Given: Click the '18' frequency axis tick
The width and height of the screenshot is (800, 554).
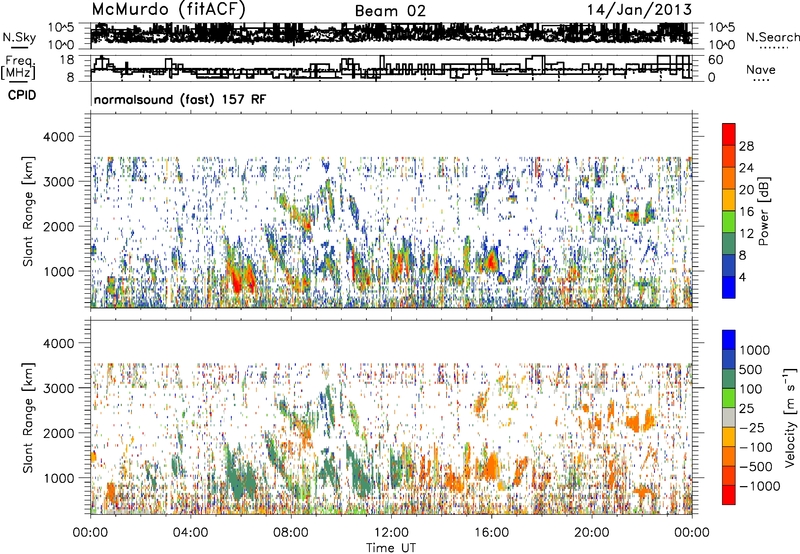Looking at the screenshot, I should coord(67,59).
